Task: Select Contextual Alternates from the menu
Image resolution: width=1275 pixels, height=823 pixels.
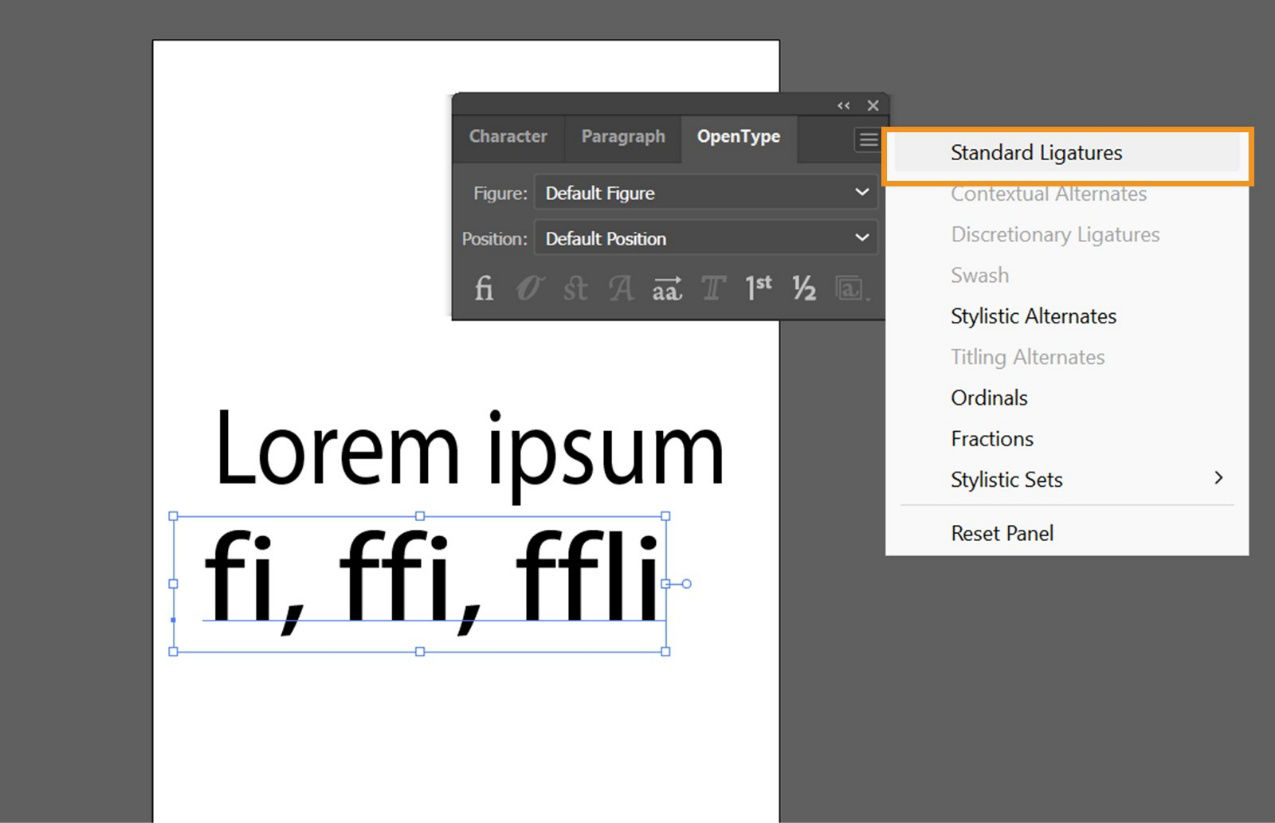Action: 1048,193
